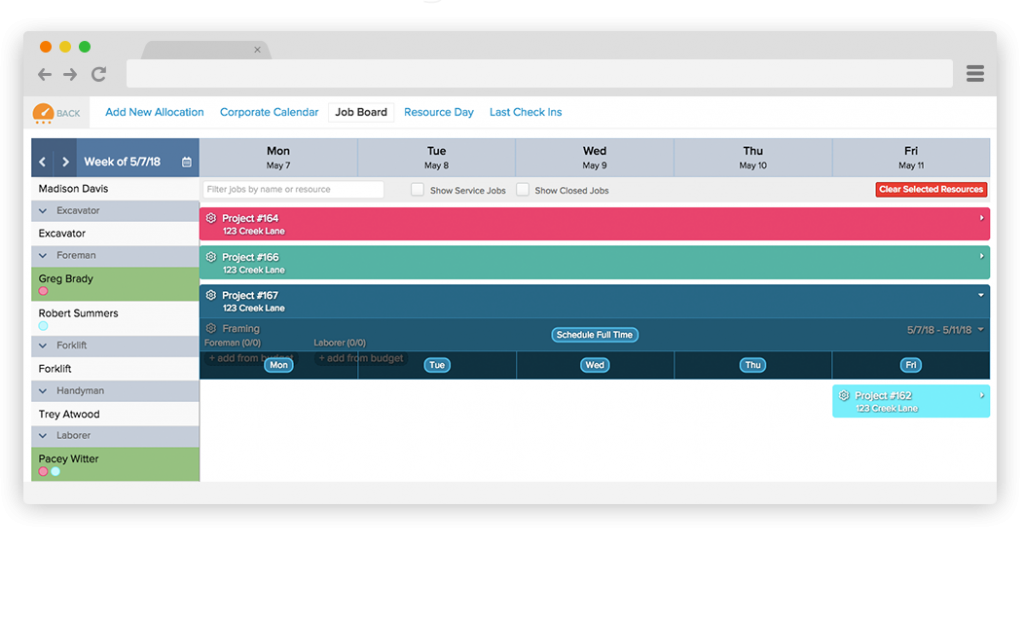Toggle the Thu day pill in Framing
This screenshot has height=621, width=1024.
tap(753, 365)
